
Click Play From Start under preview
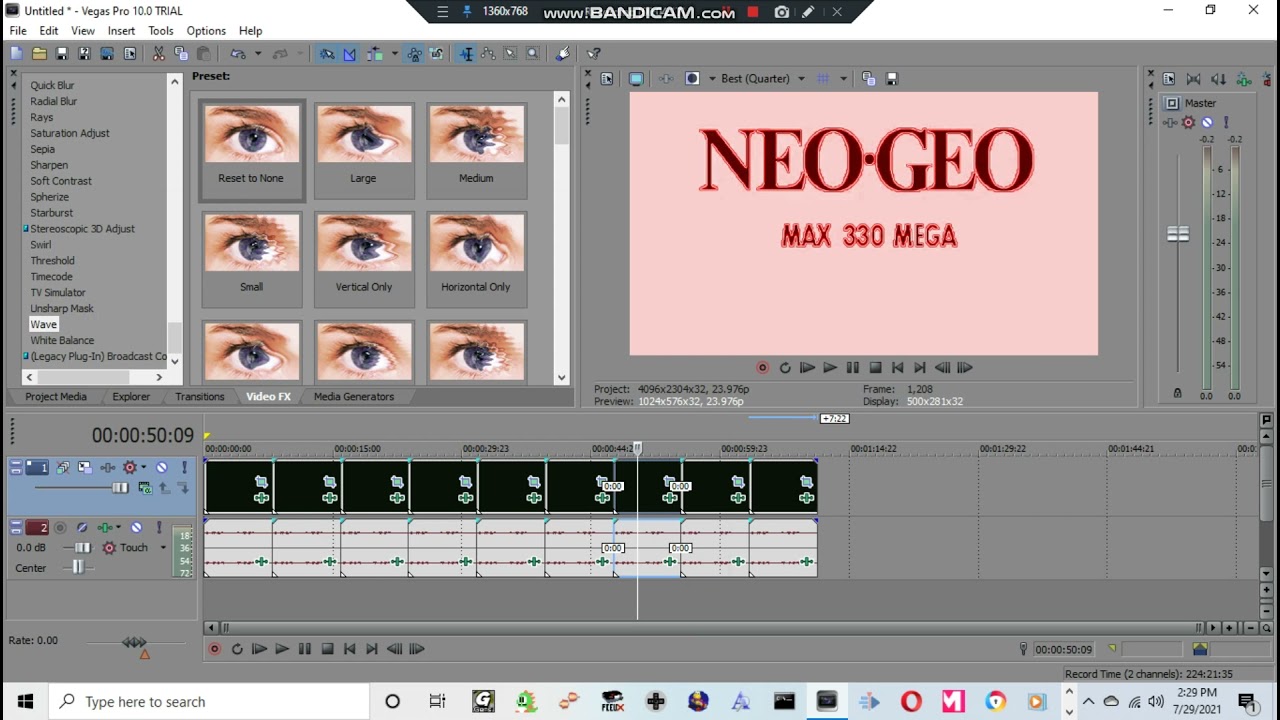click(x=807, y=368)
